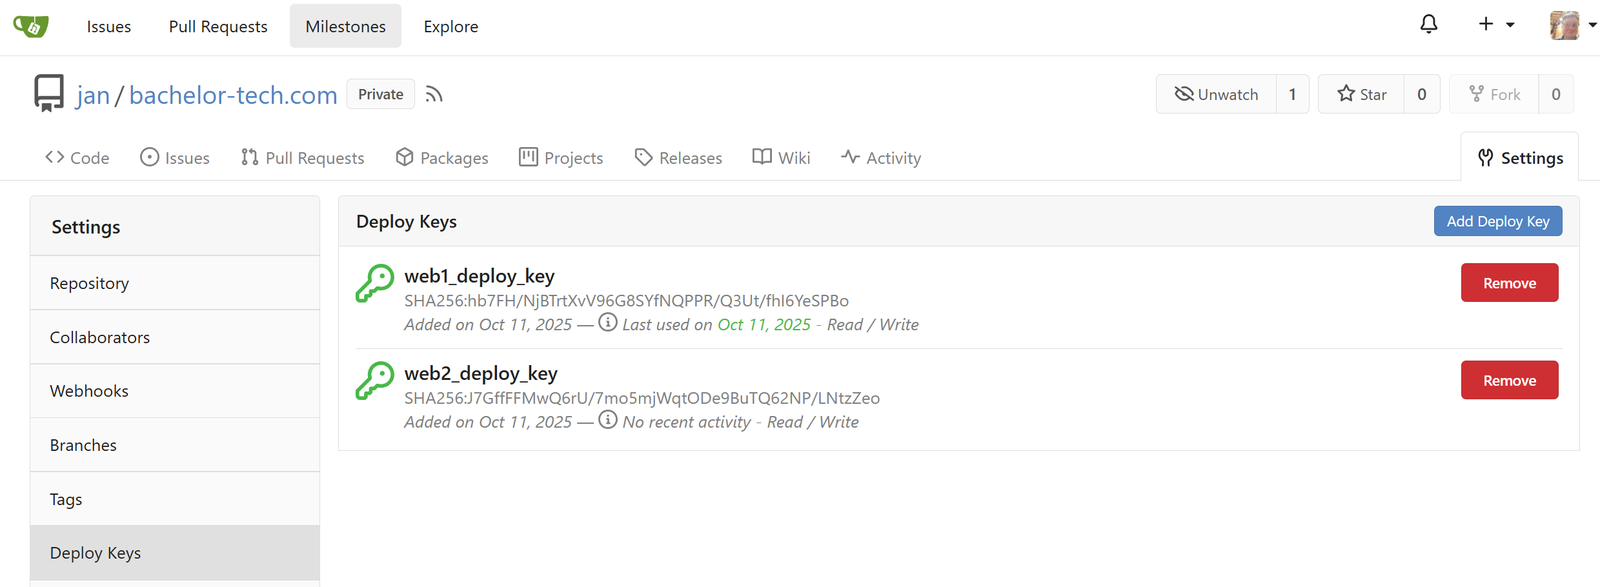Open the watchers count of 1
Viewport: 1600px width, 587px height.
pyautogui.click(x=1292, y=94)
